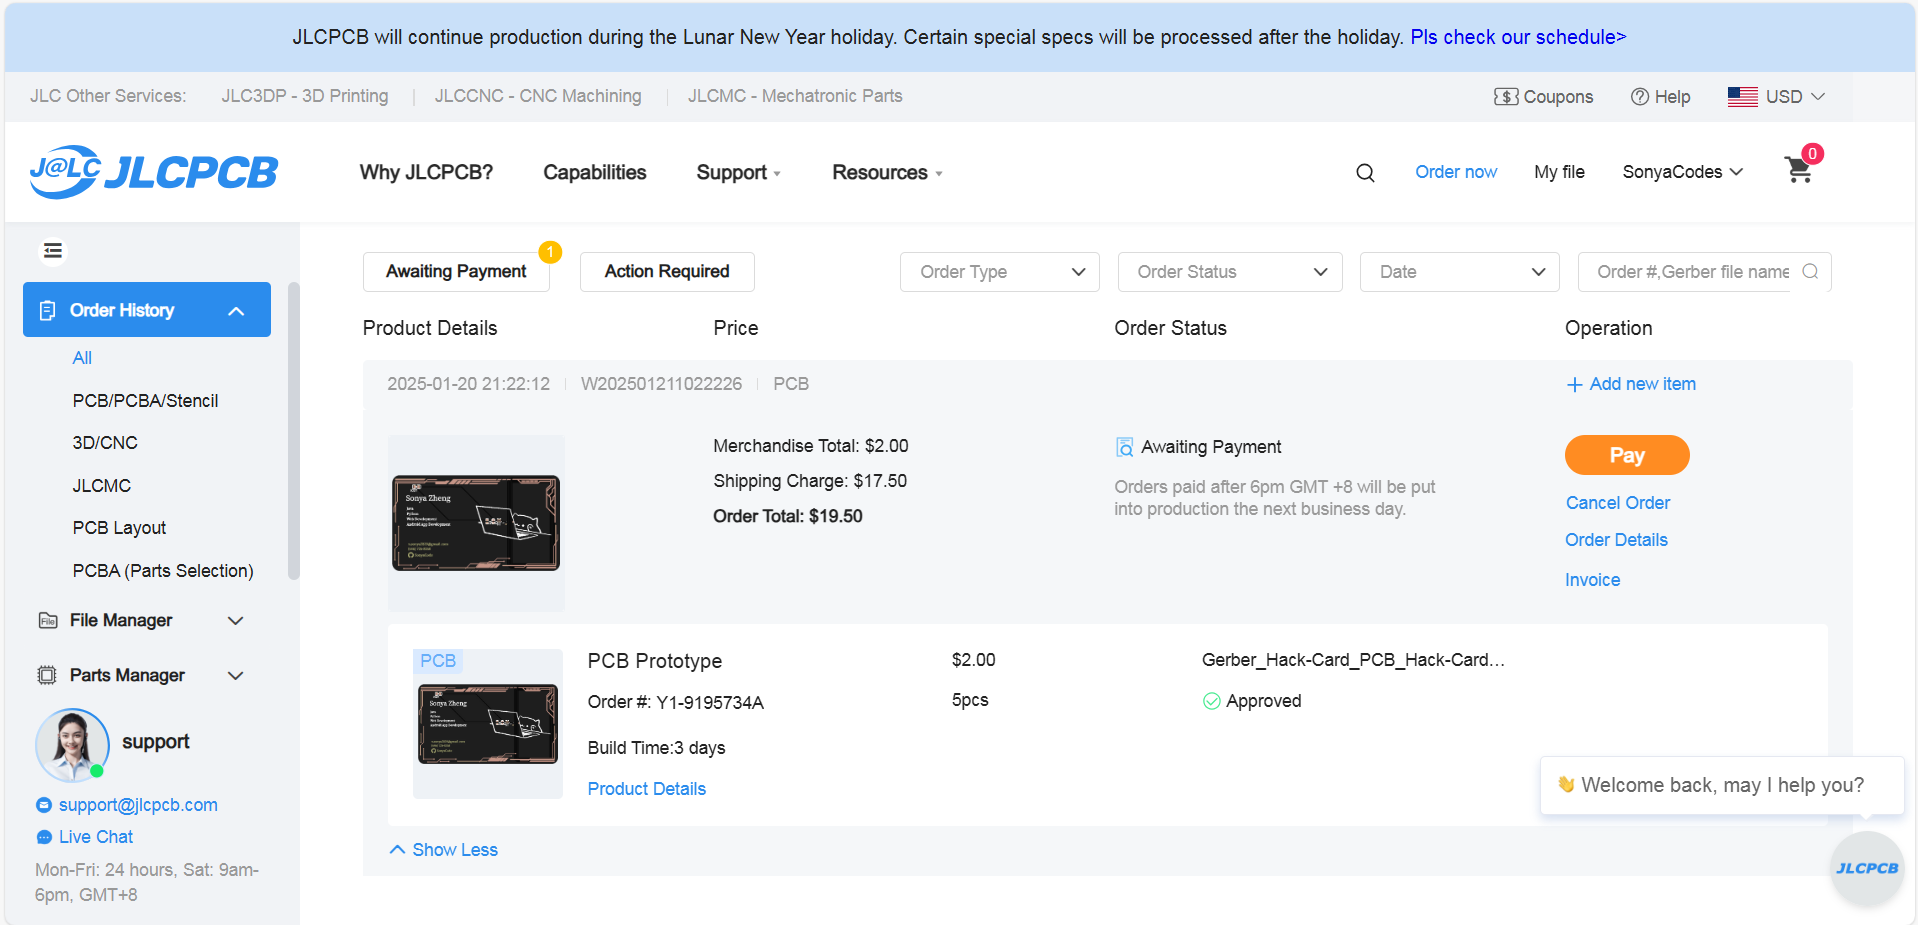Screen dimensions: 1918x925
Task: Select the Action Required tab
Action: tap(667, 272)
